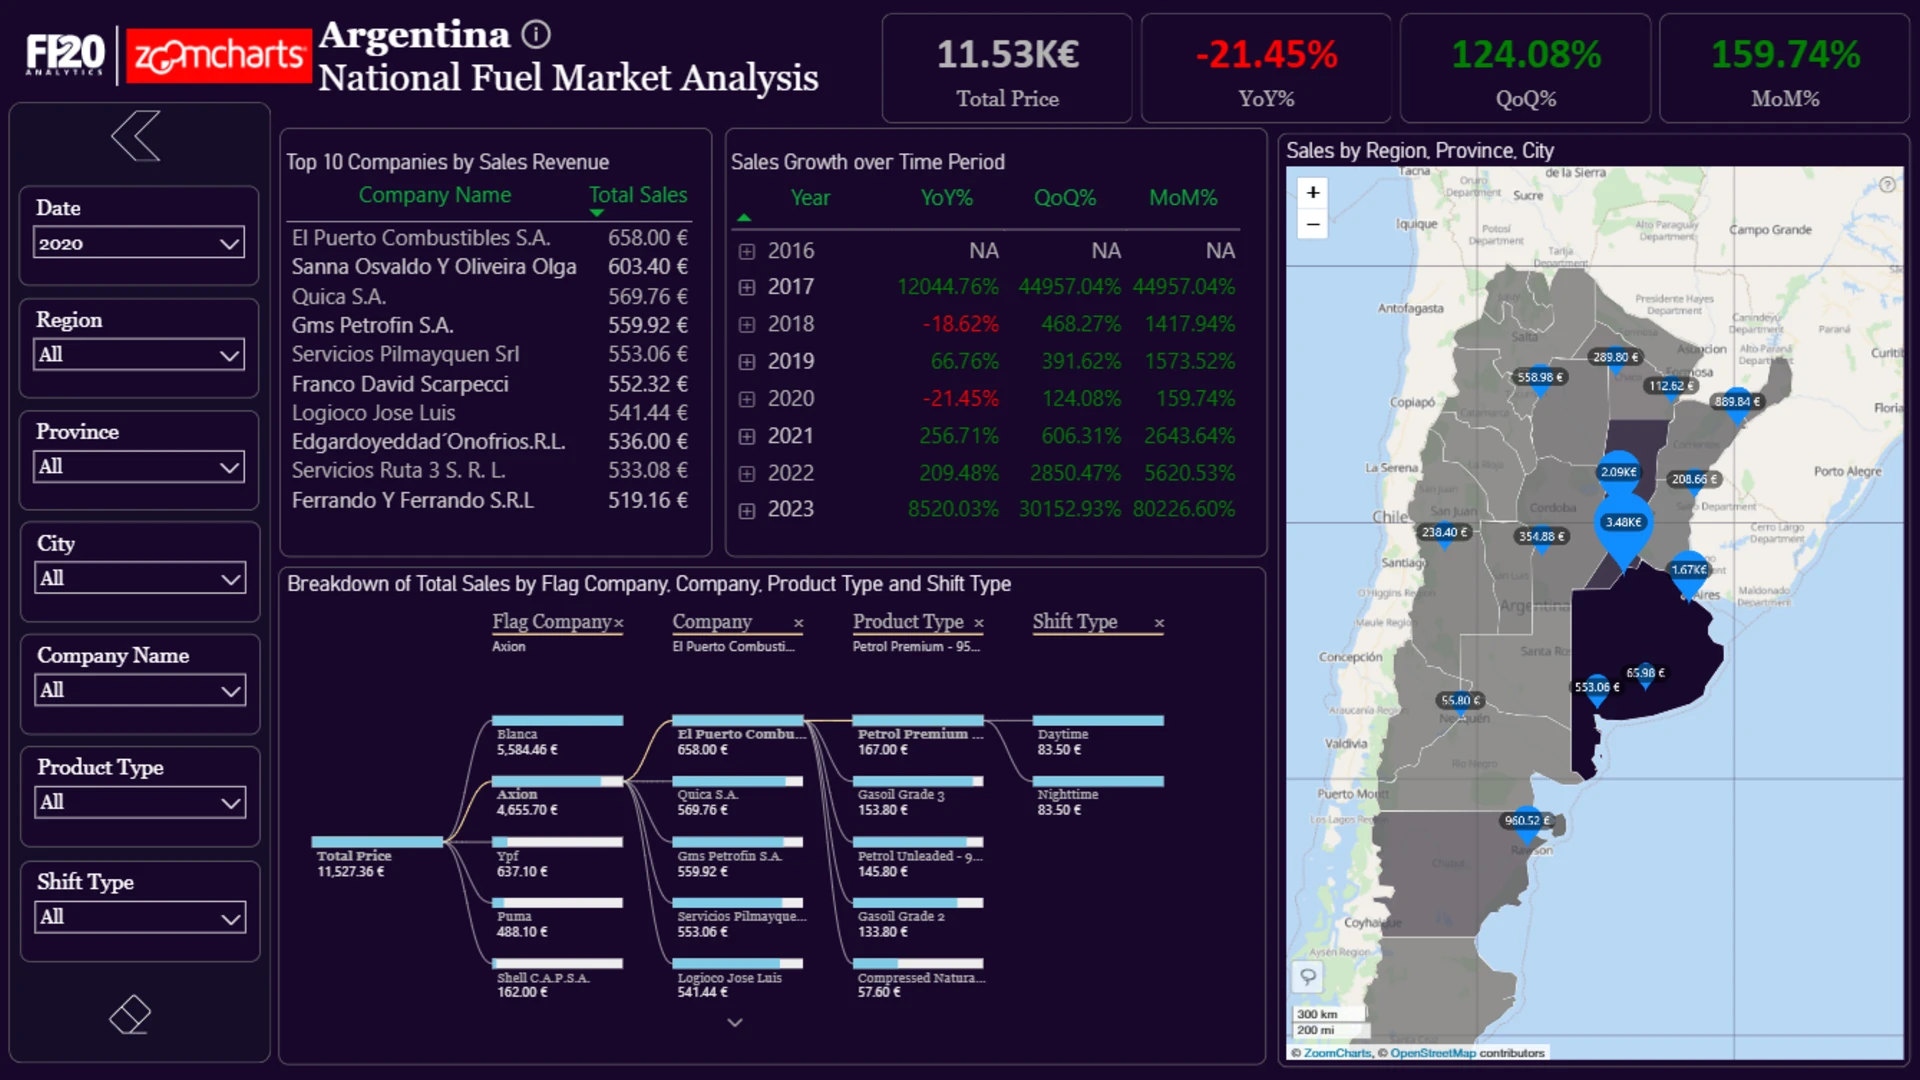This screenshot has height=1080, width=1920.
Task: Activate the map lasso selection tool
Action: pyautogui.click(x=1308, y=976)
